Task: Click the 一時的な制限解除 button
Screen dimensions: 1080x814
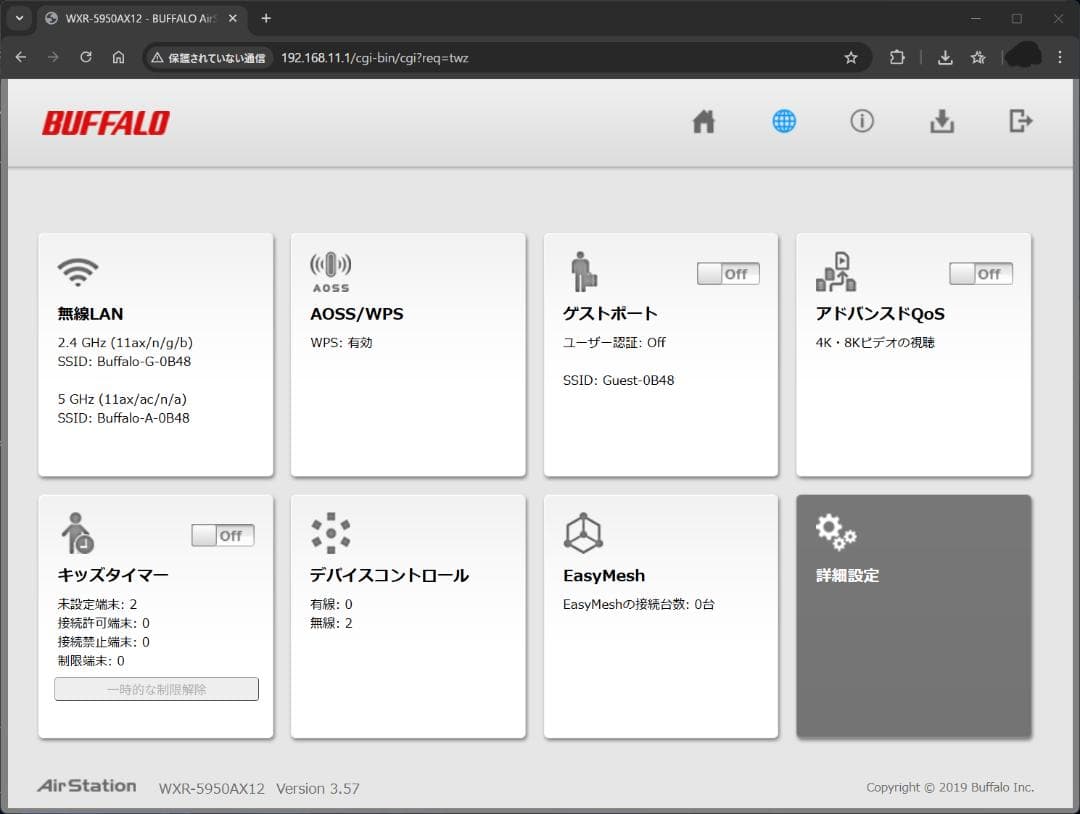Action: point(156,688)
